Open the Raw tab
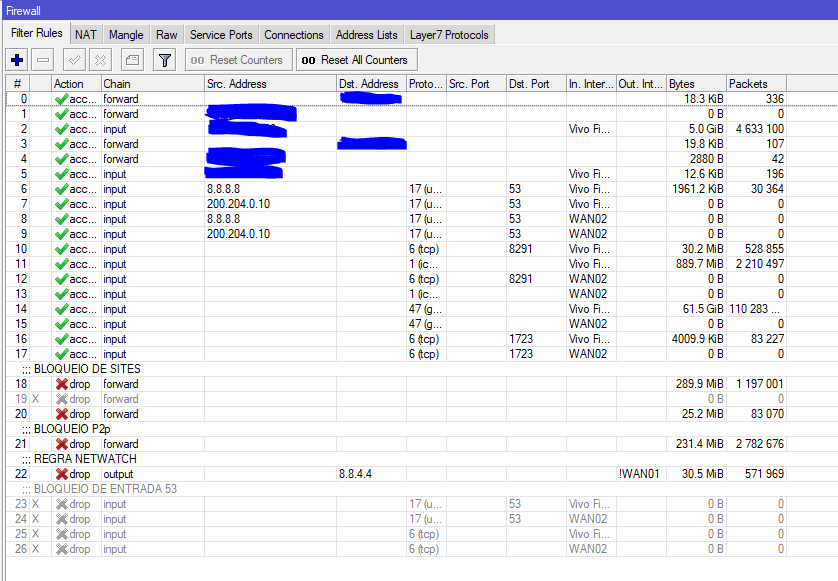838x581 pixels. pos(167,35)
